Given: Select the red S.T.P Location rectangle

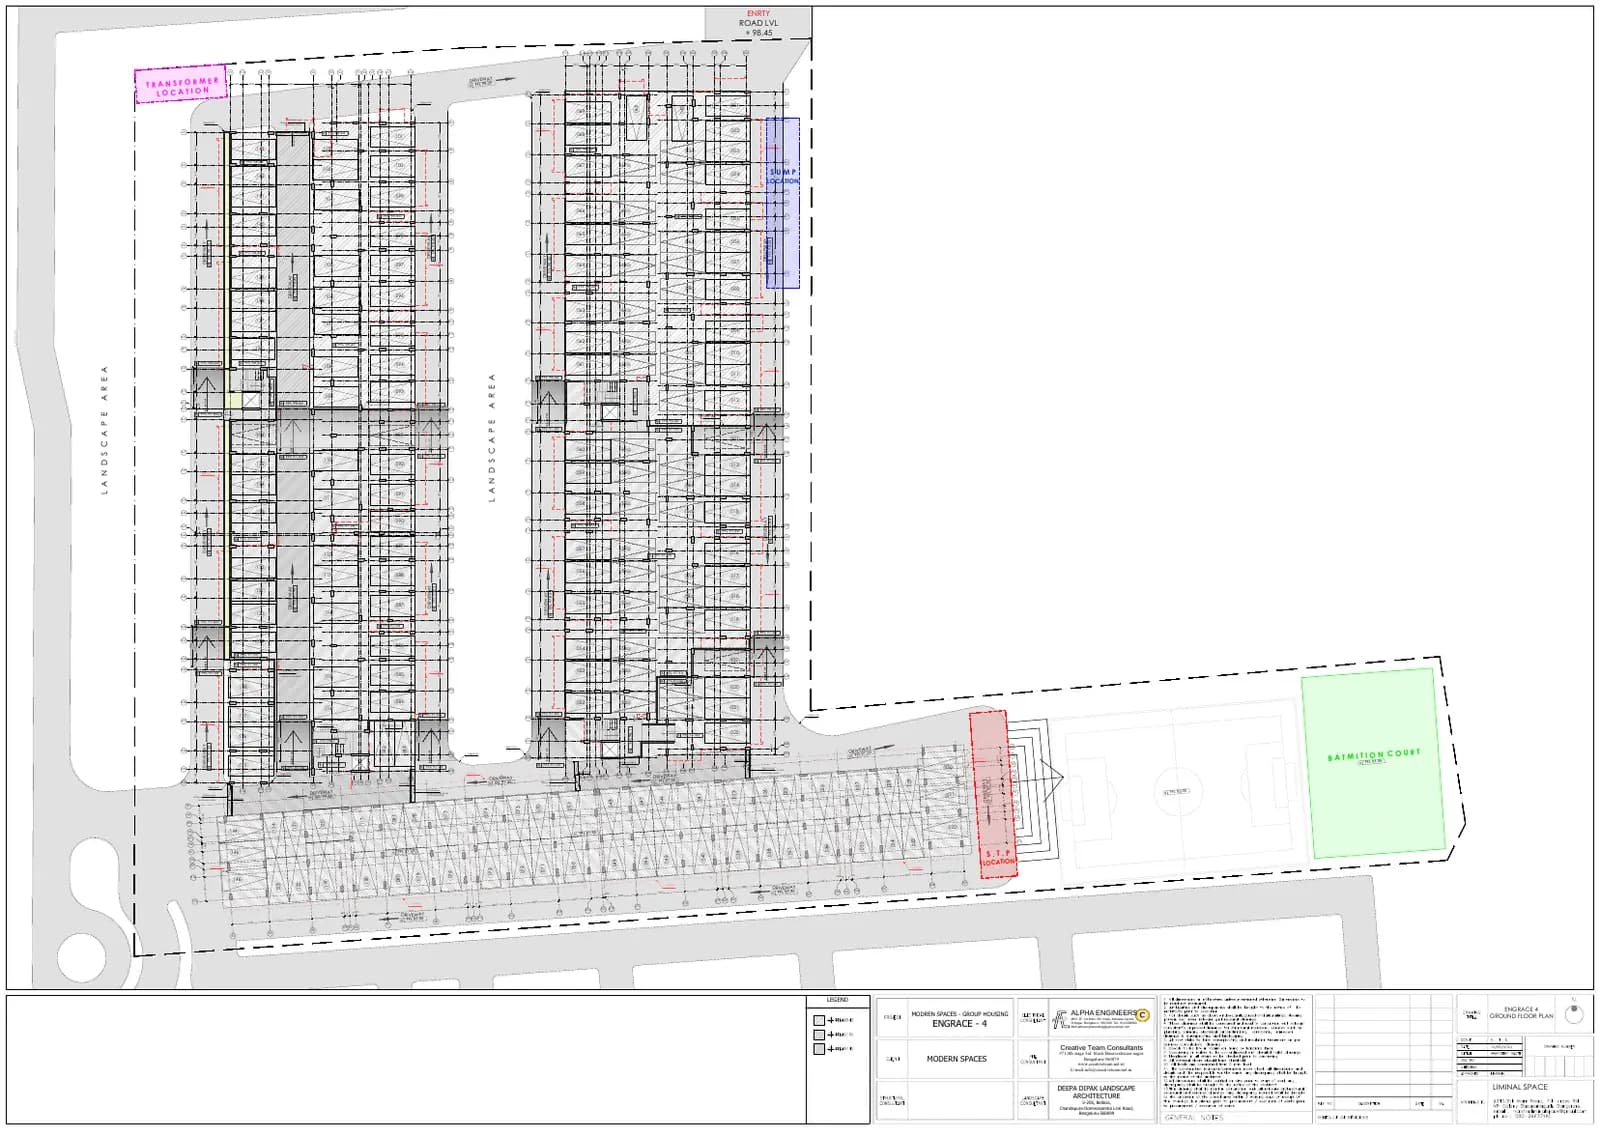Looking at the screenshot, I should point(993,794).
